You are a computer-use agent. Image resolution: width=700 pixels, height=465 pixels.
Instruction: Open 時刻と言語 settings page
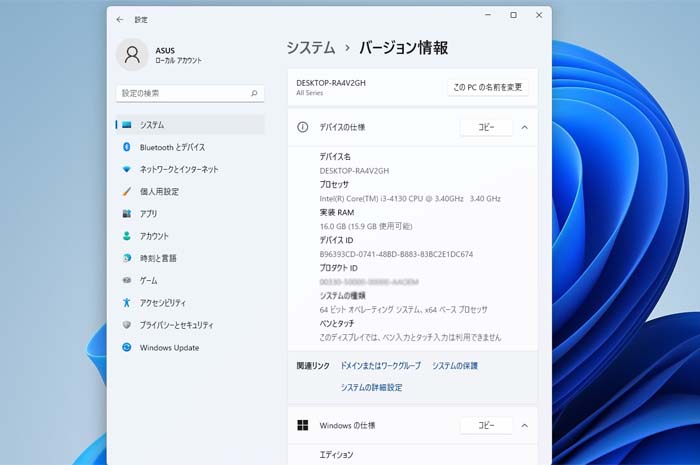coord(190,258)
